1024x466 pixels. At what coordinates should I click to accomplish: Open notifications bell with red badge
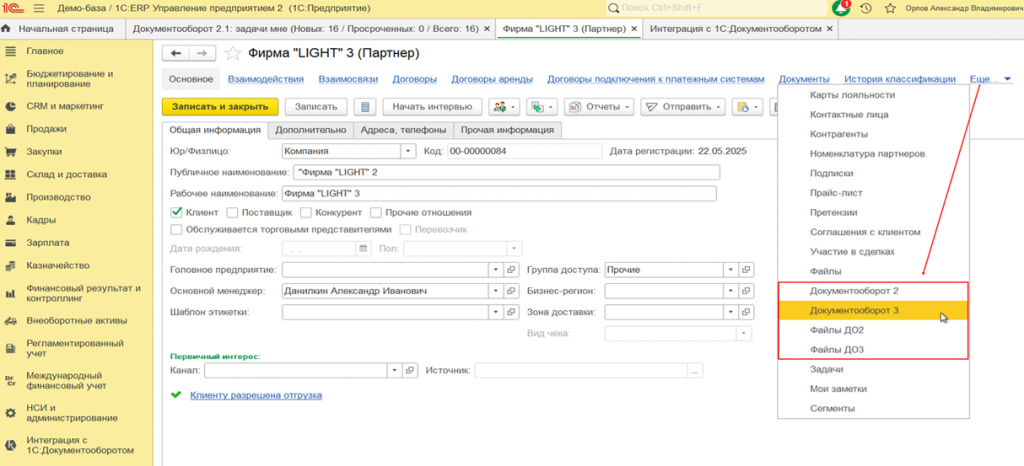(841, 8)
